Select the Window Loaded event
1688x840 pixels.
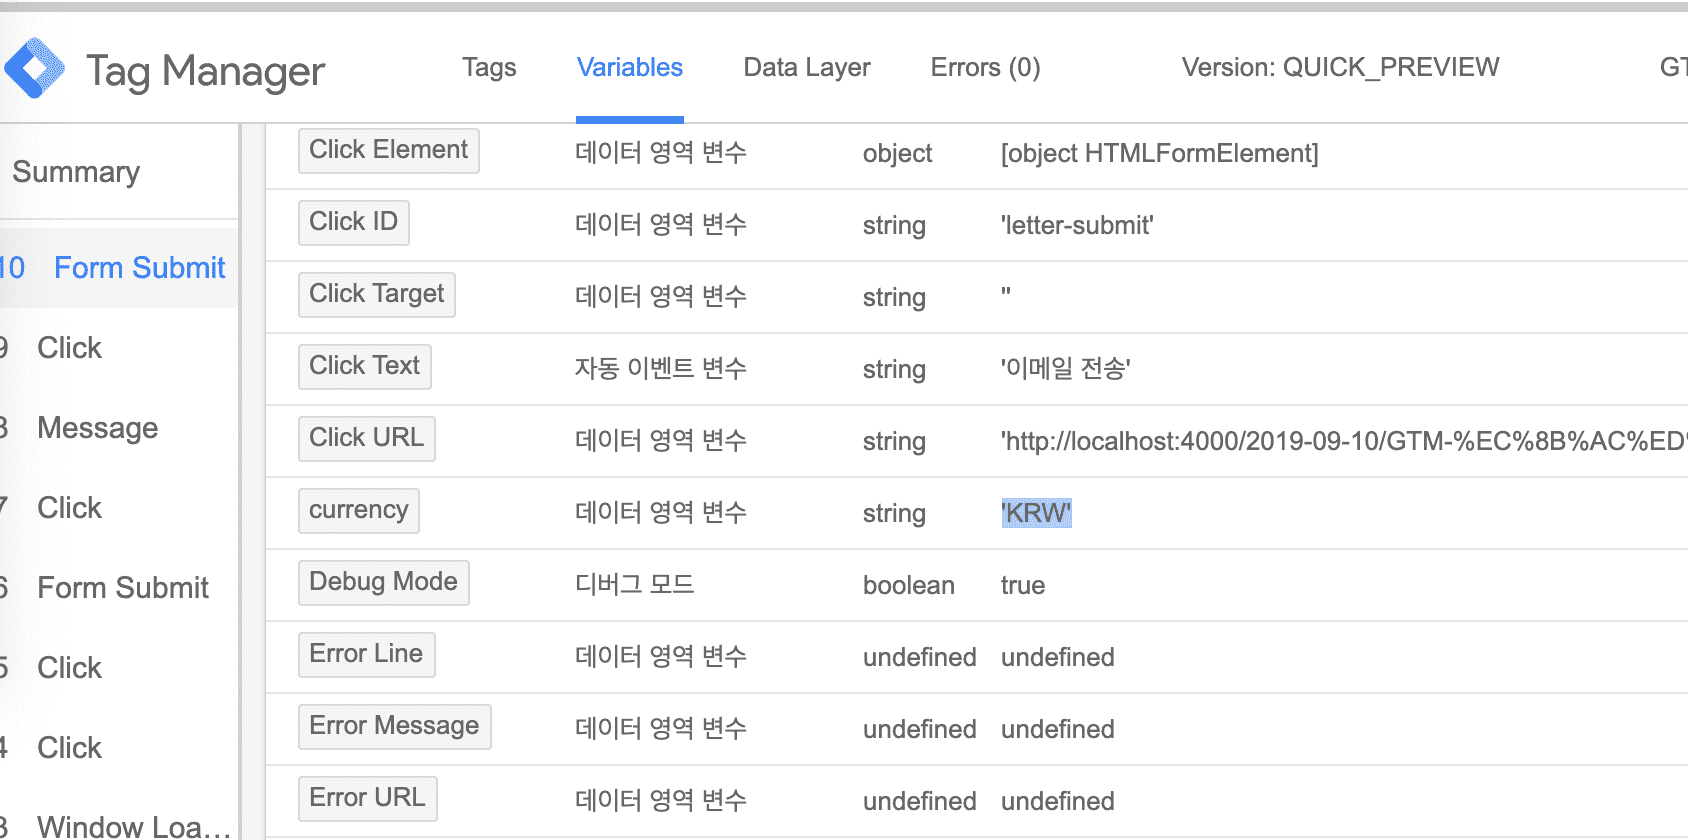(x=133, y=826)
